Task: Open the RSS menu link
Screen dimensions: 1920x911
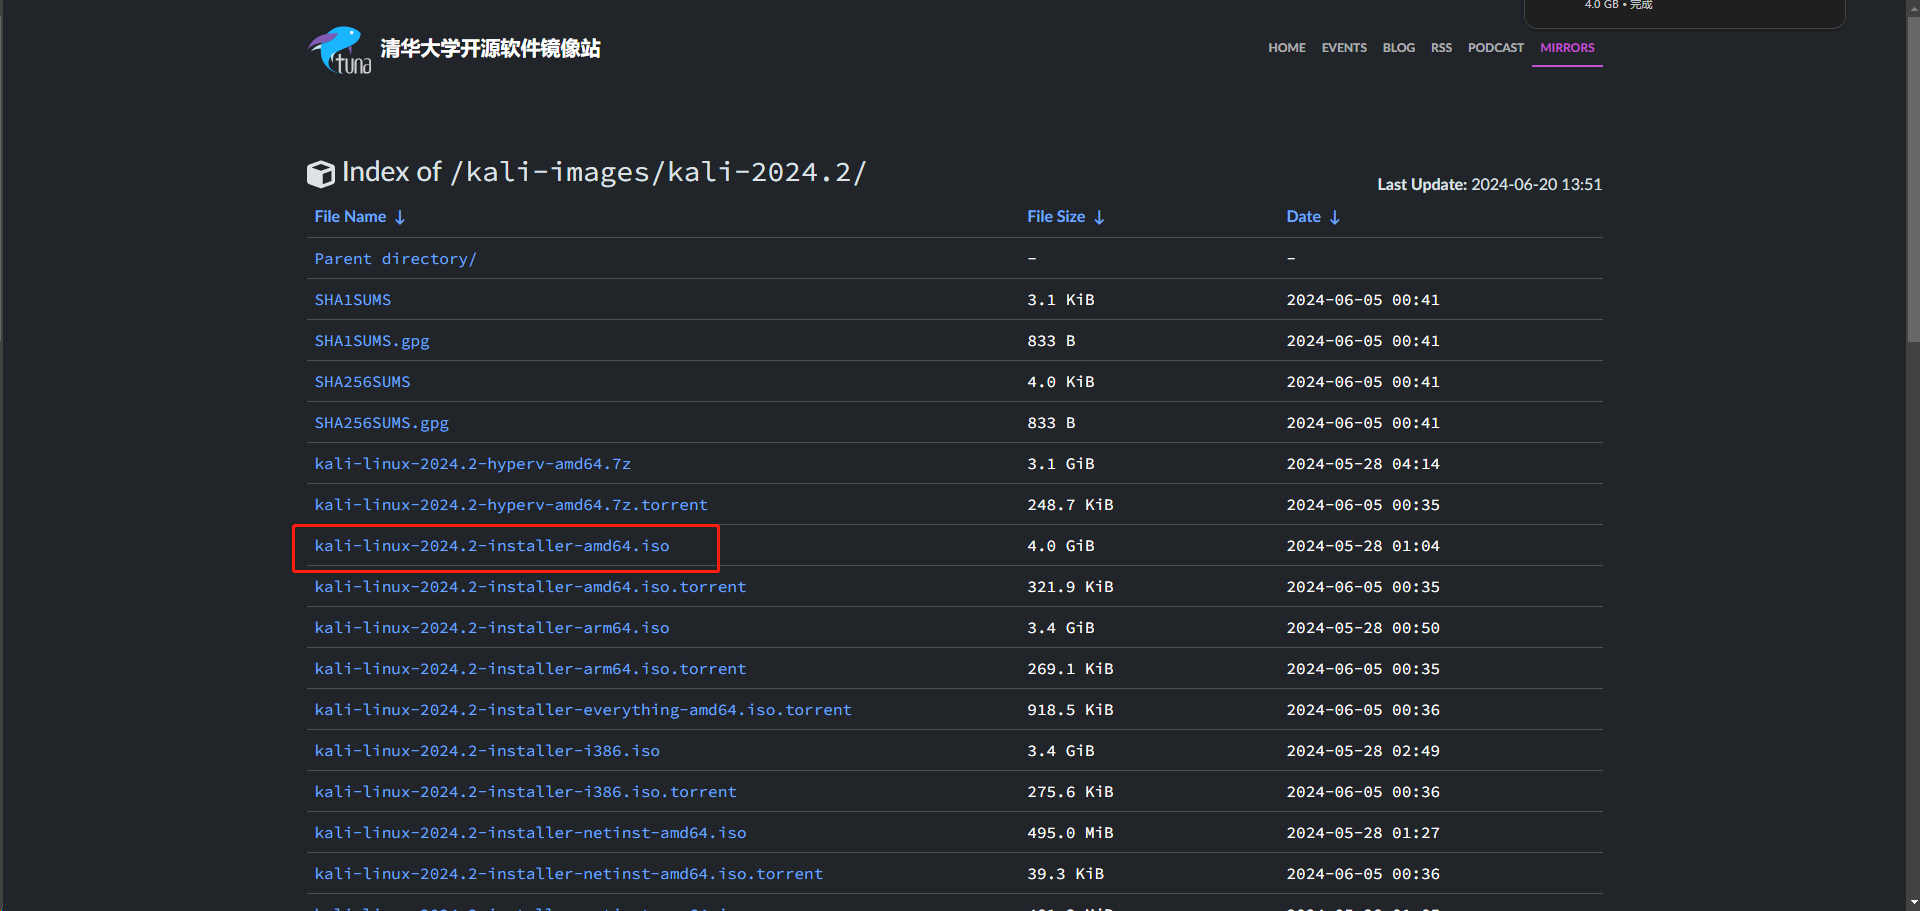Action: [1441, 48]
